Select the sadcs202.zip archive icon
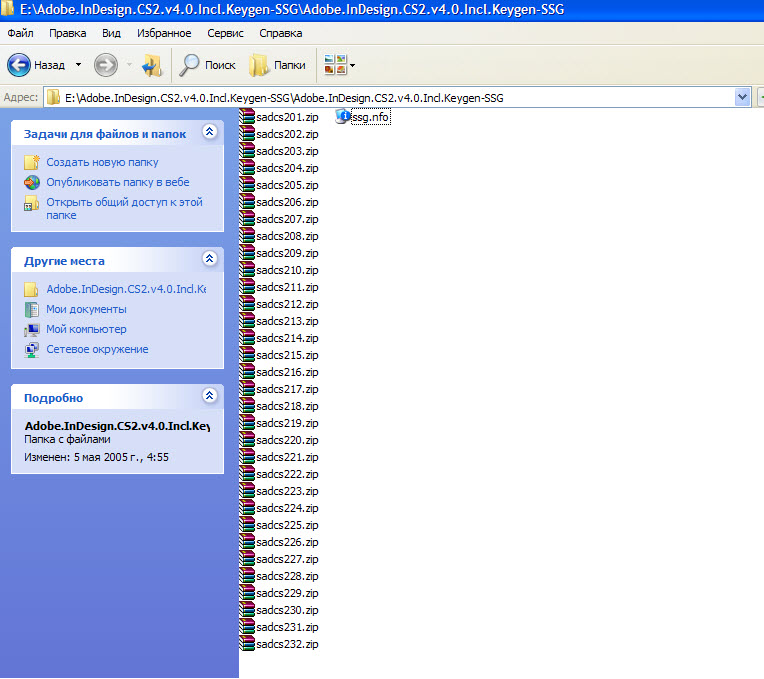Viewport: 764px width, 679px height. (247, 134)
